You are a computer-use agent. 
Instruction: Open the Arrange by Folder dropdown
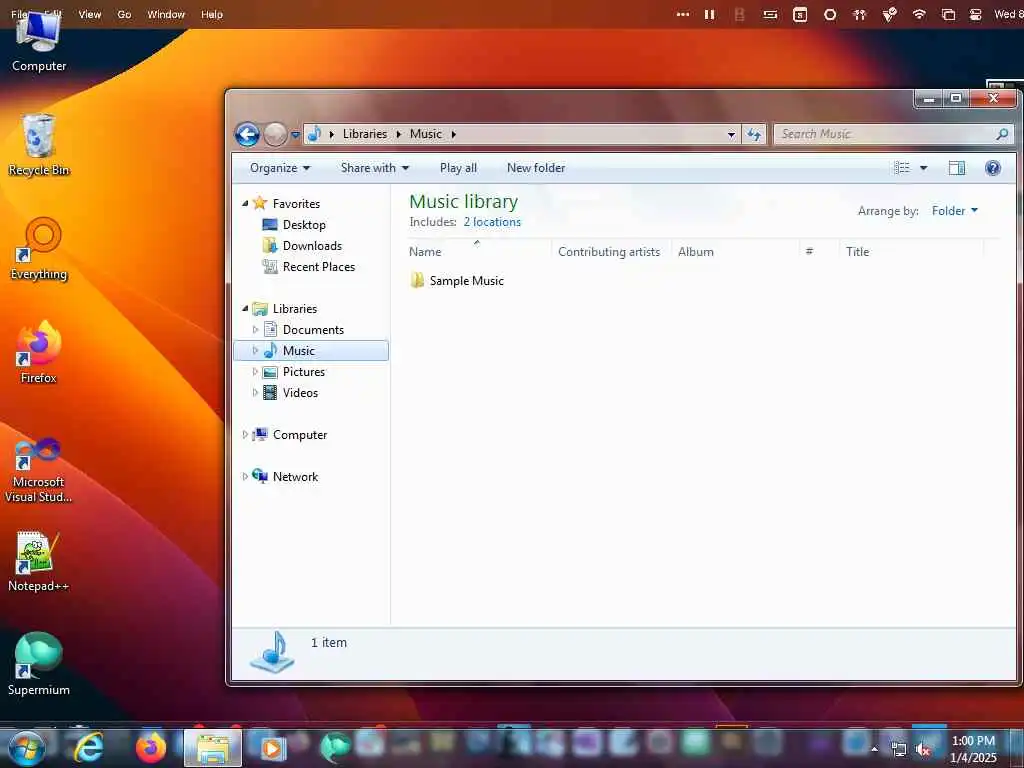955,211
